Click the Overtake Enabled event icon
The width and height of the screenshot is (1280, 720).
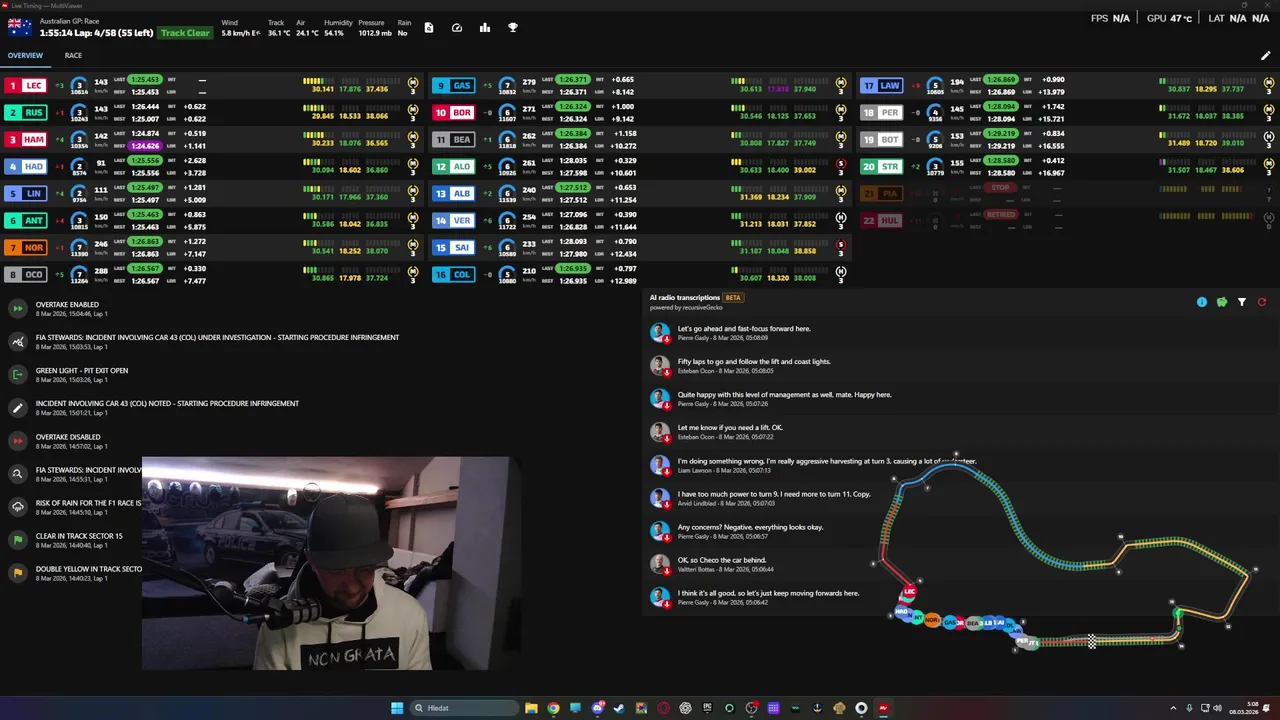click(x=17, y=308)
